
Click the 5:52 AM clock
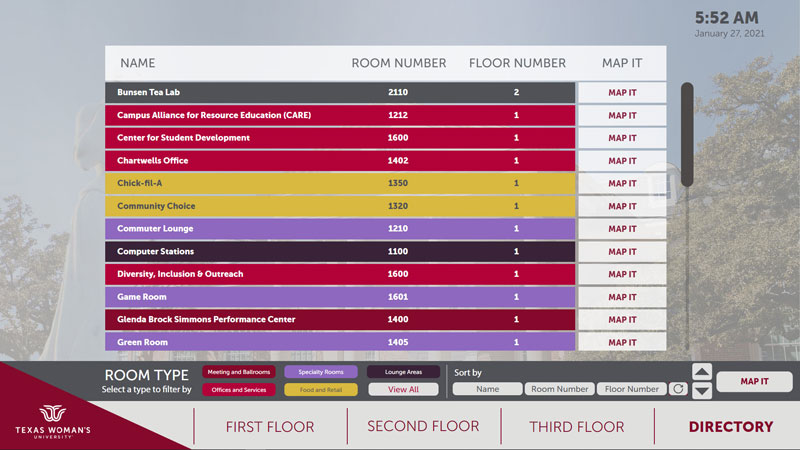[x=727, y=18]
